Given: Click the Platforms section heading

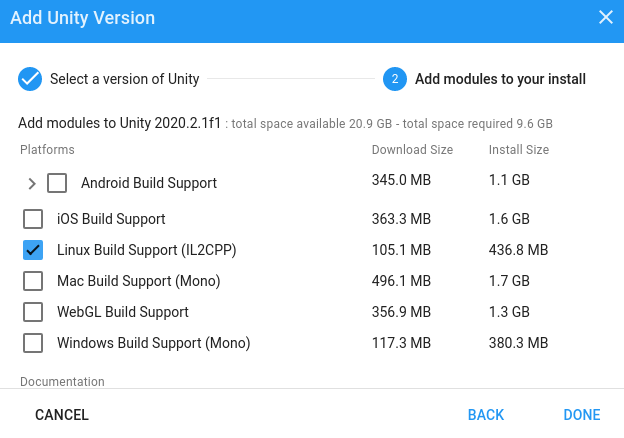Looking at the screenshot, I should coord(47,150).
